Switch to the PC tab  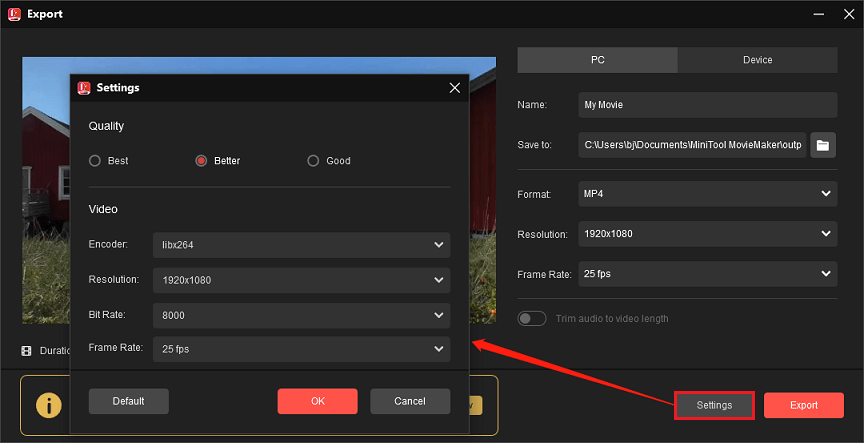pos(597,60)
